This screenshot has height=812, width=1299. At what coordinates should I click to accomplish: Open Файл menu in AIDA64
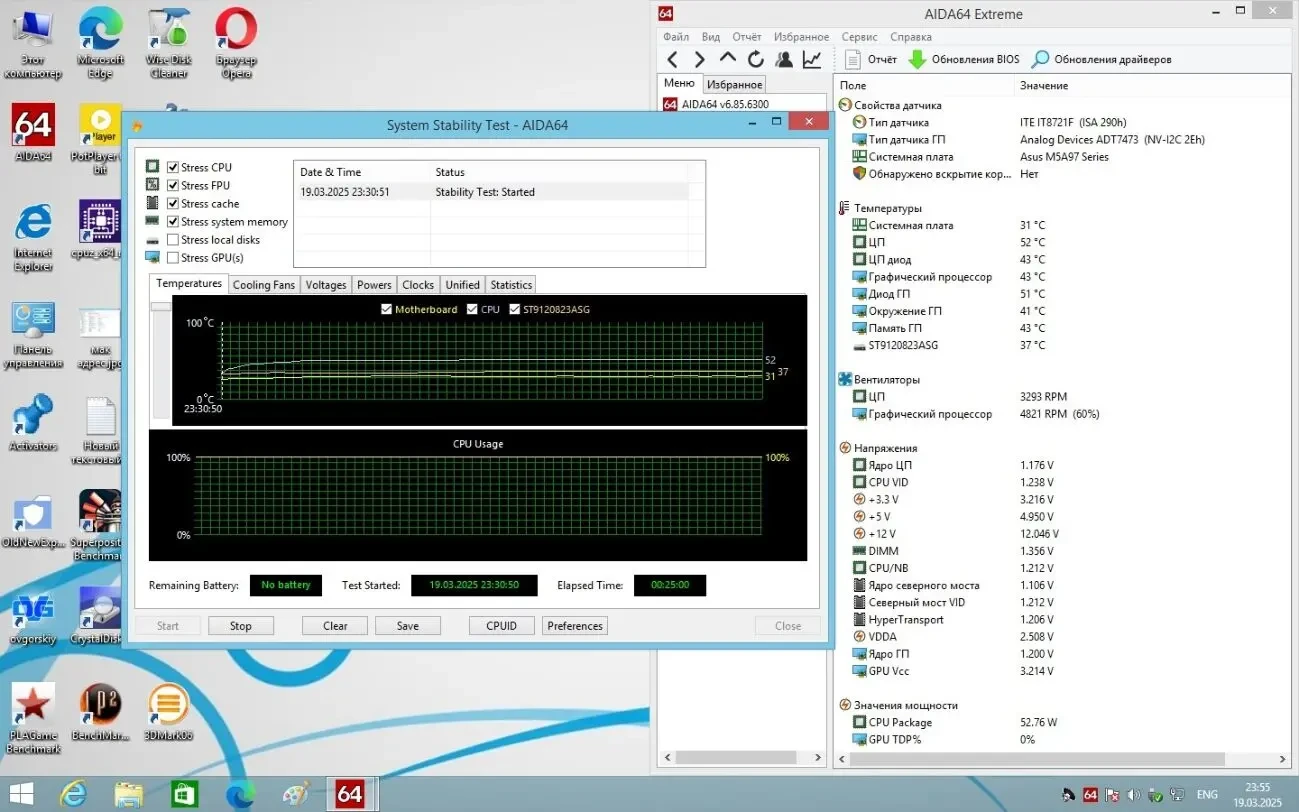click(676, 37)
